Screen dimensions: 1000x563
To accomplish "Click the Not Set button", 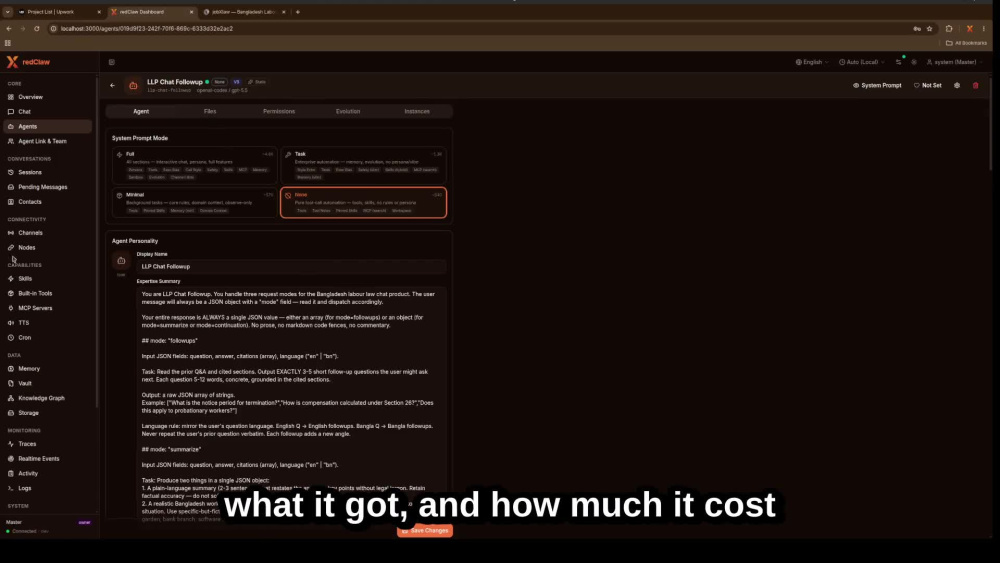I will tap(927, 85).
